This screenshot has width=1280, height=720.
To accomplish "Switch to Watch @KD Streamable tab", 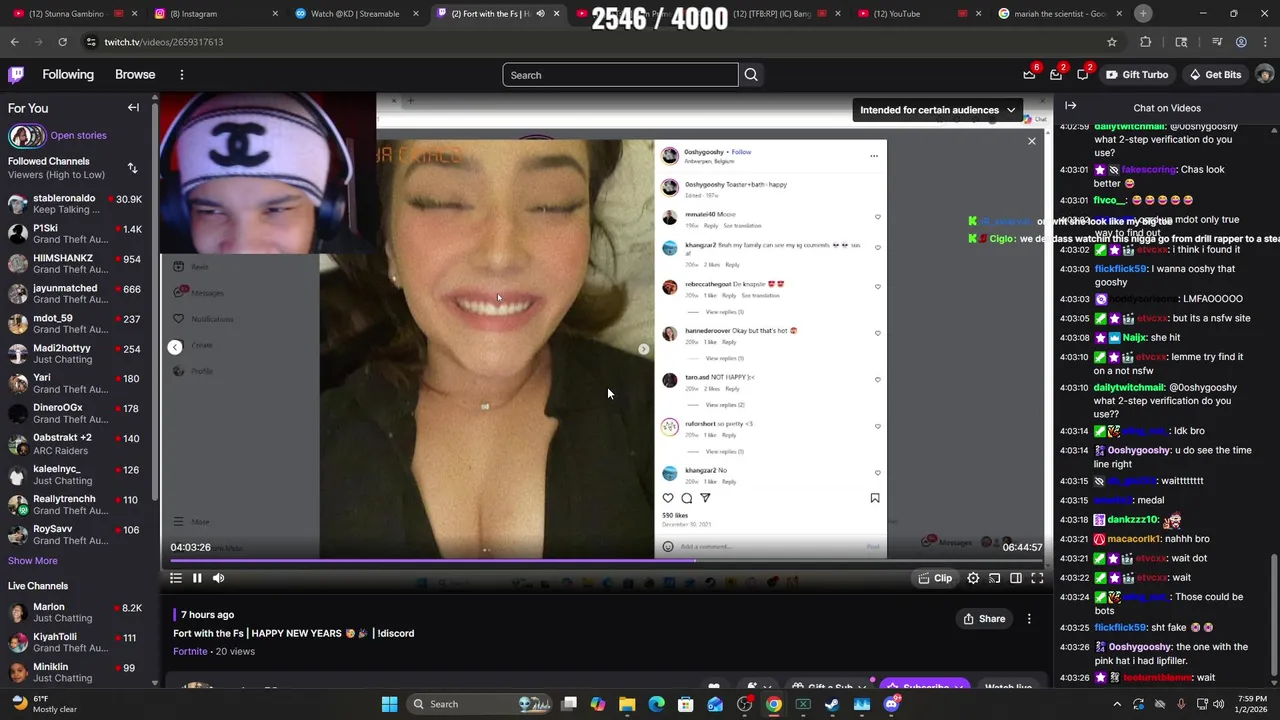I will point(355,13).
